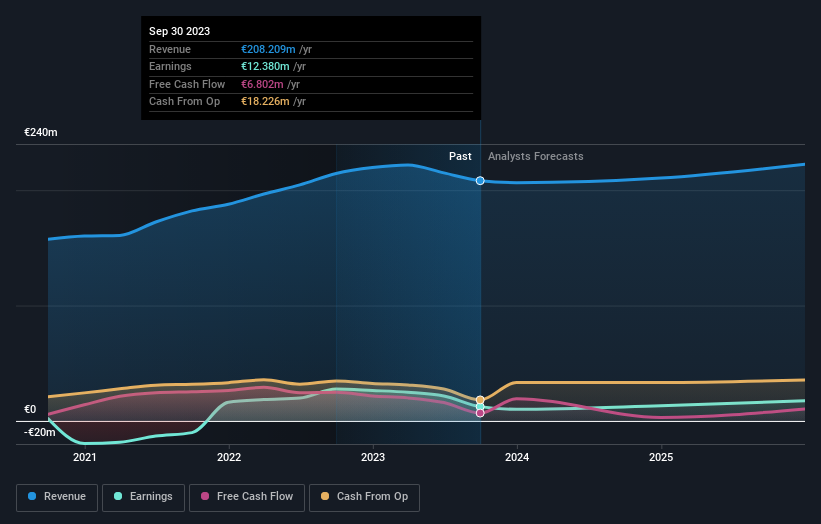Viewport: 821px width, 524px height.
Task: Click the €208.209m revenue value
Action: [x=268, y=49]
